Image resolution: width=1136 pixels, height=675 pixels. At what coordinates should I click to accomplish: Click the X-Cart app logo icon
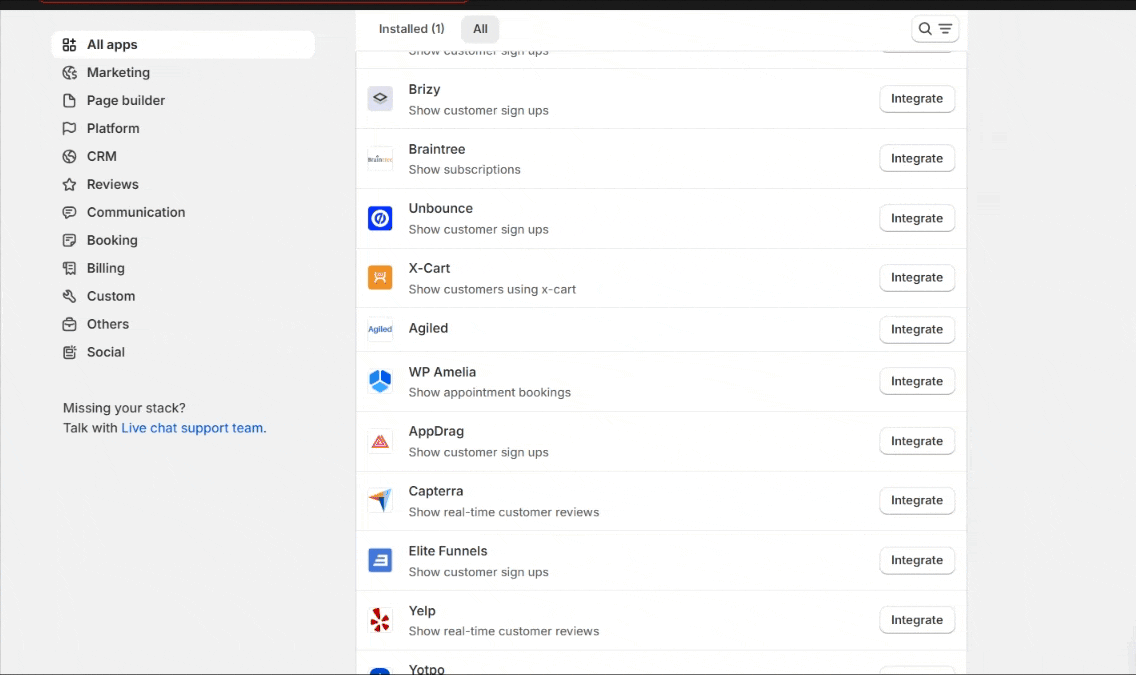(x=380, y=278)
